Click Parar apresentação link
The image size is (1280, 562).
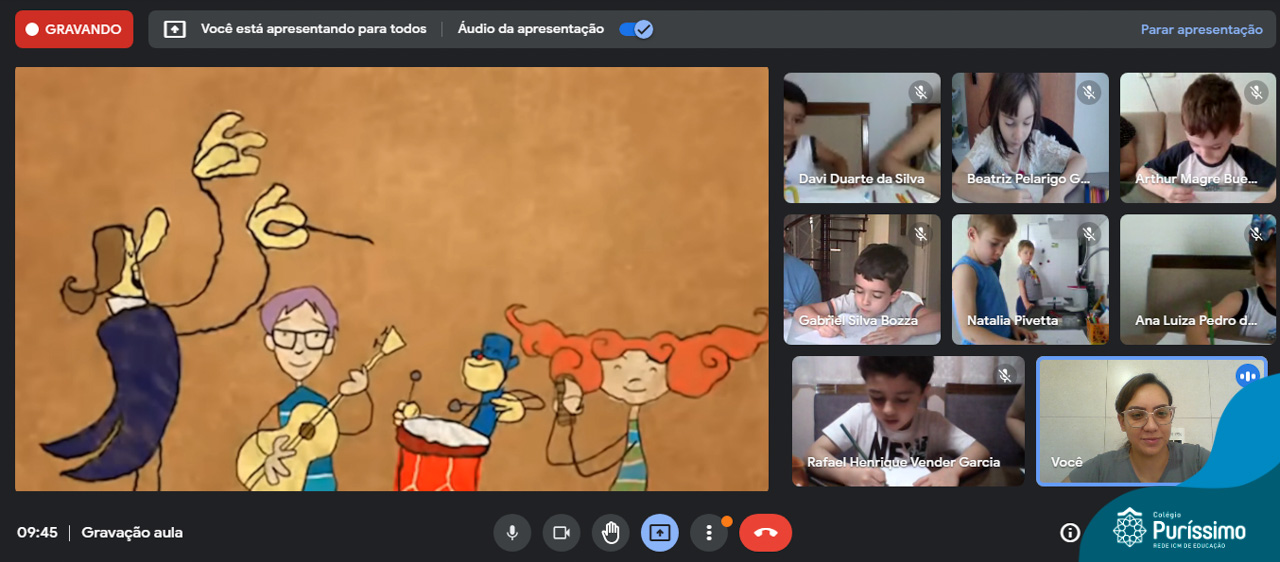[1201, 29]
